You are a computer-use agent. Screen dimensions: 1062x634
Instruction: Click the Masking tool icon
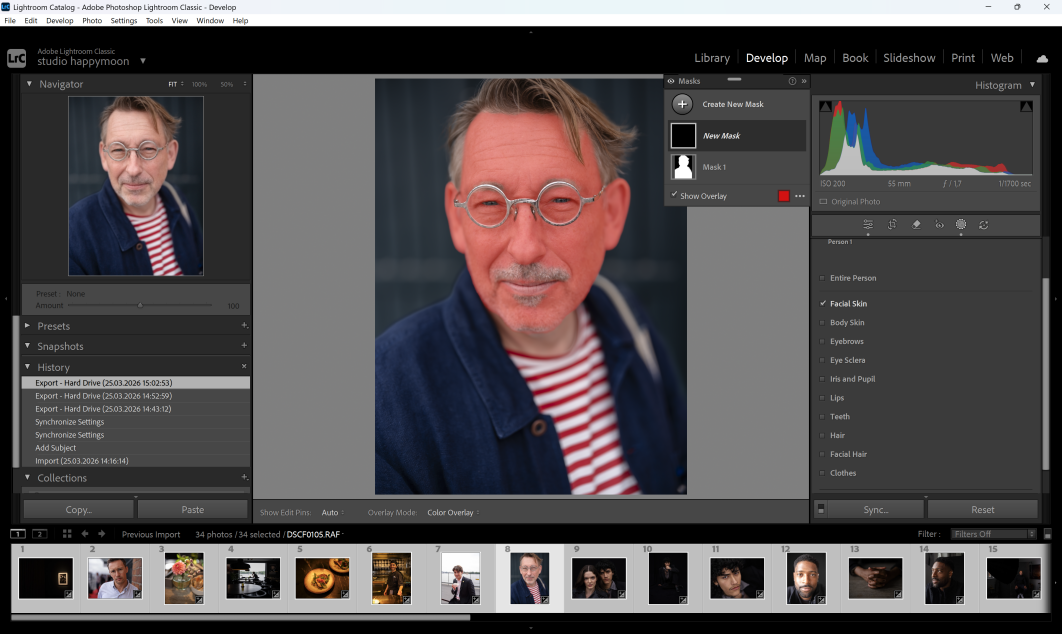click(961, 225)
